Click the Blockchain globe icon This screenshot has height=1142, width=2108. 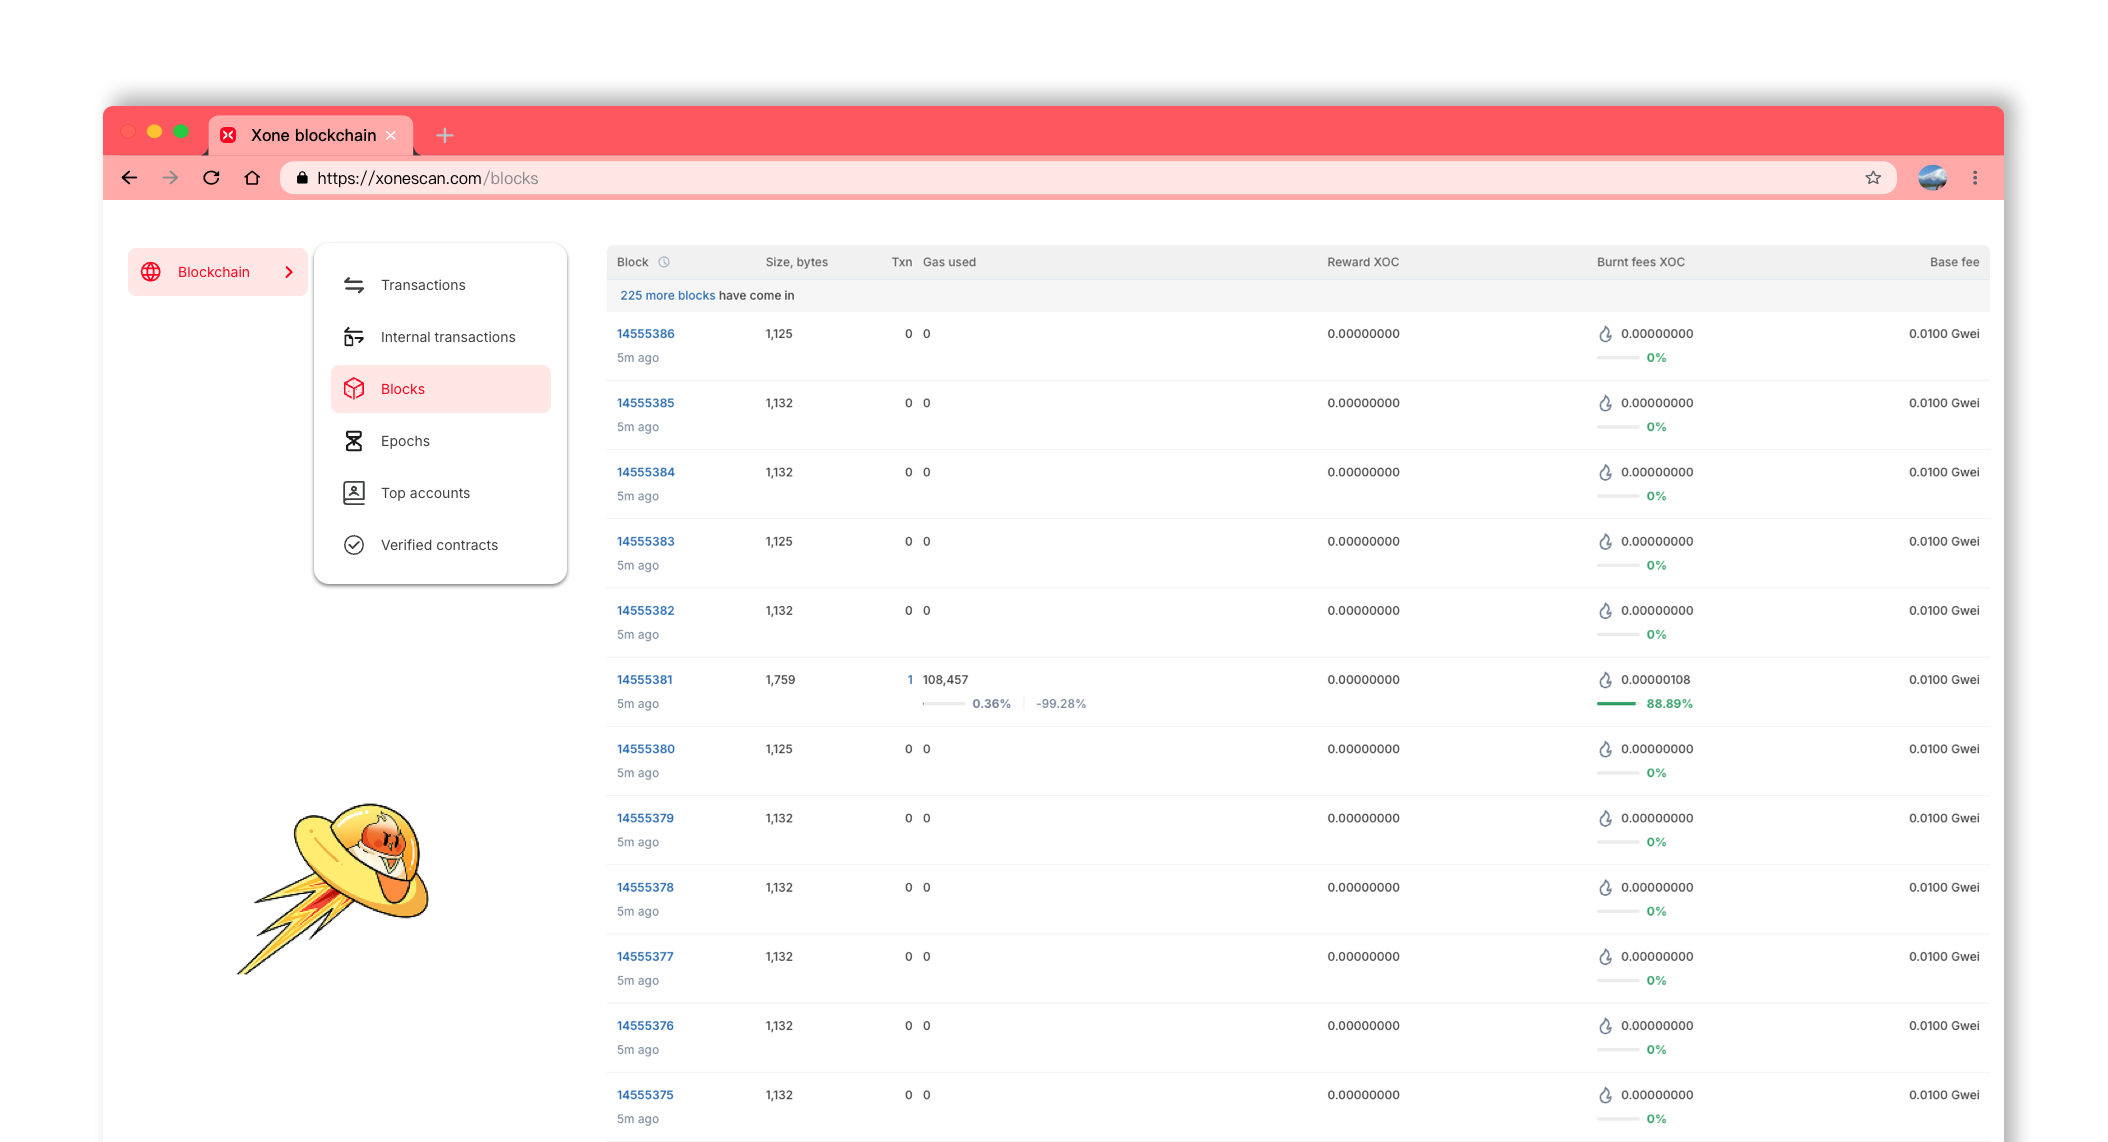coord(151,272)
